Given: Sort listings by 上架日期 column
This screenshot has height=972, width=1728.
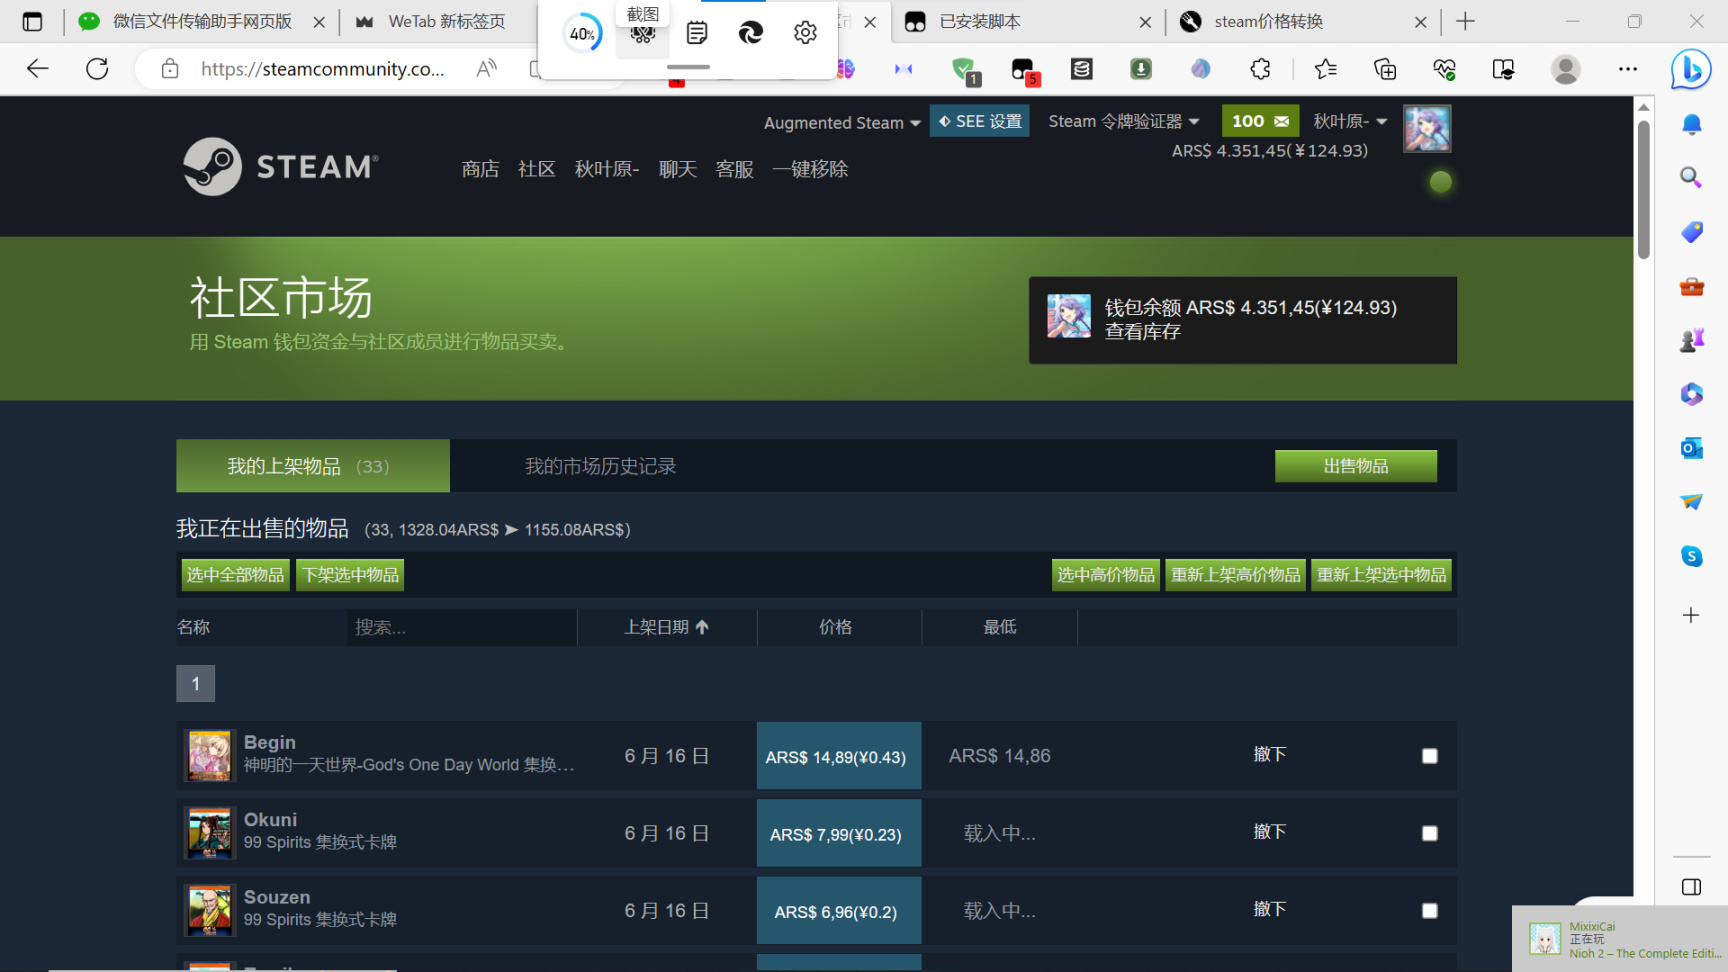Looking at the screenshot, I should 666,627.
